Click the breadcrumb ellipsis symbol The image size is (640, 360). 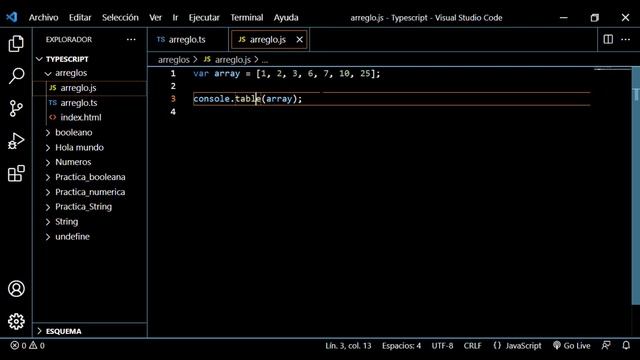pos(265,60)
